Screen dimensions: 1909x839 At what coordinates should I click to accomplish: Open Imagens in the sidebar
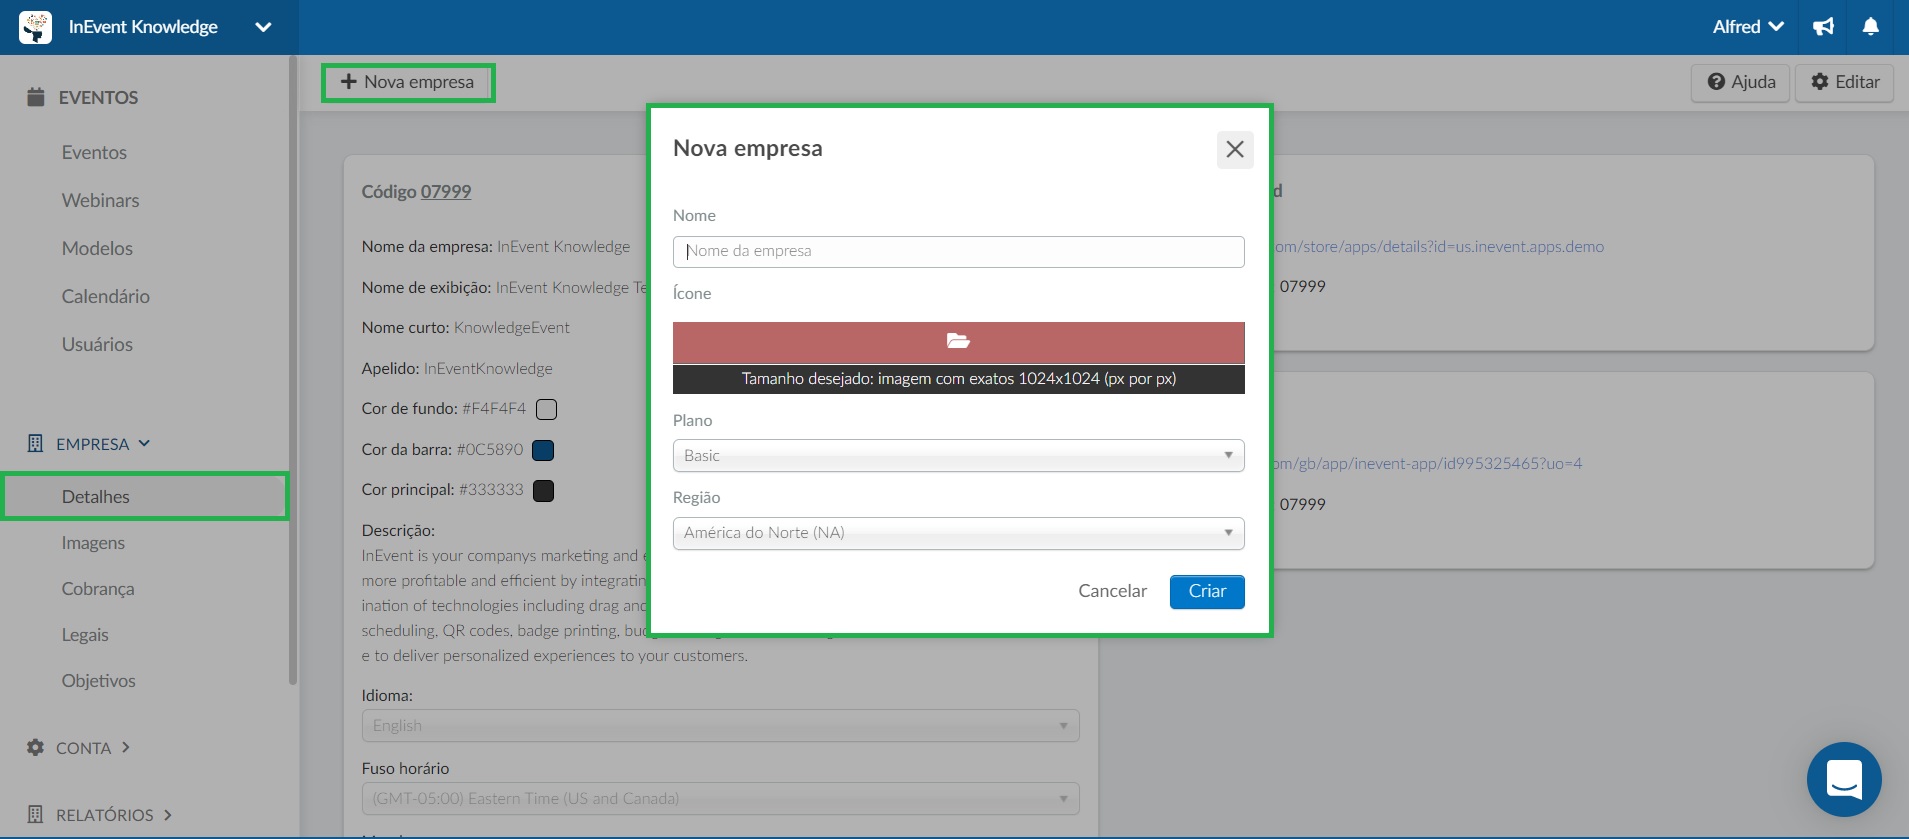tap(93, 543)
